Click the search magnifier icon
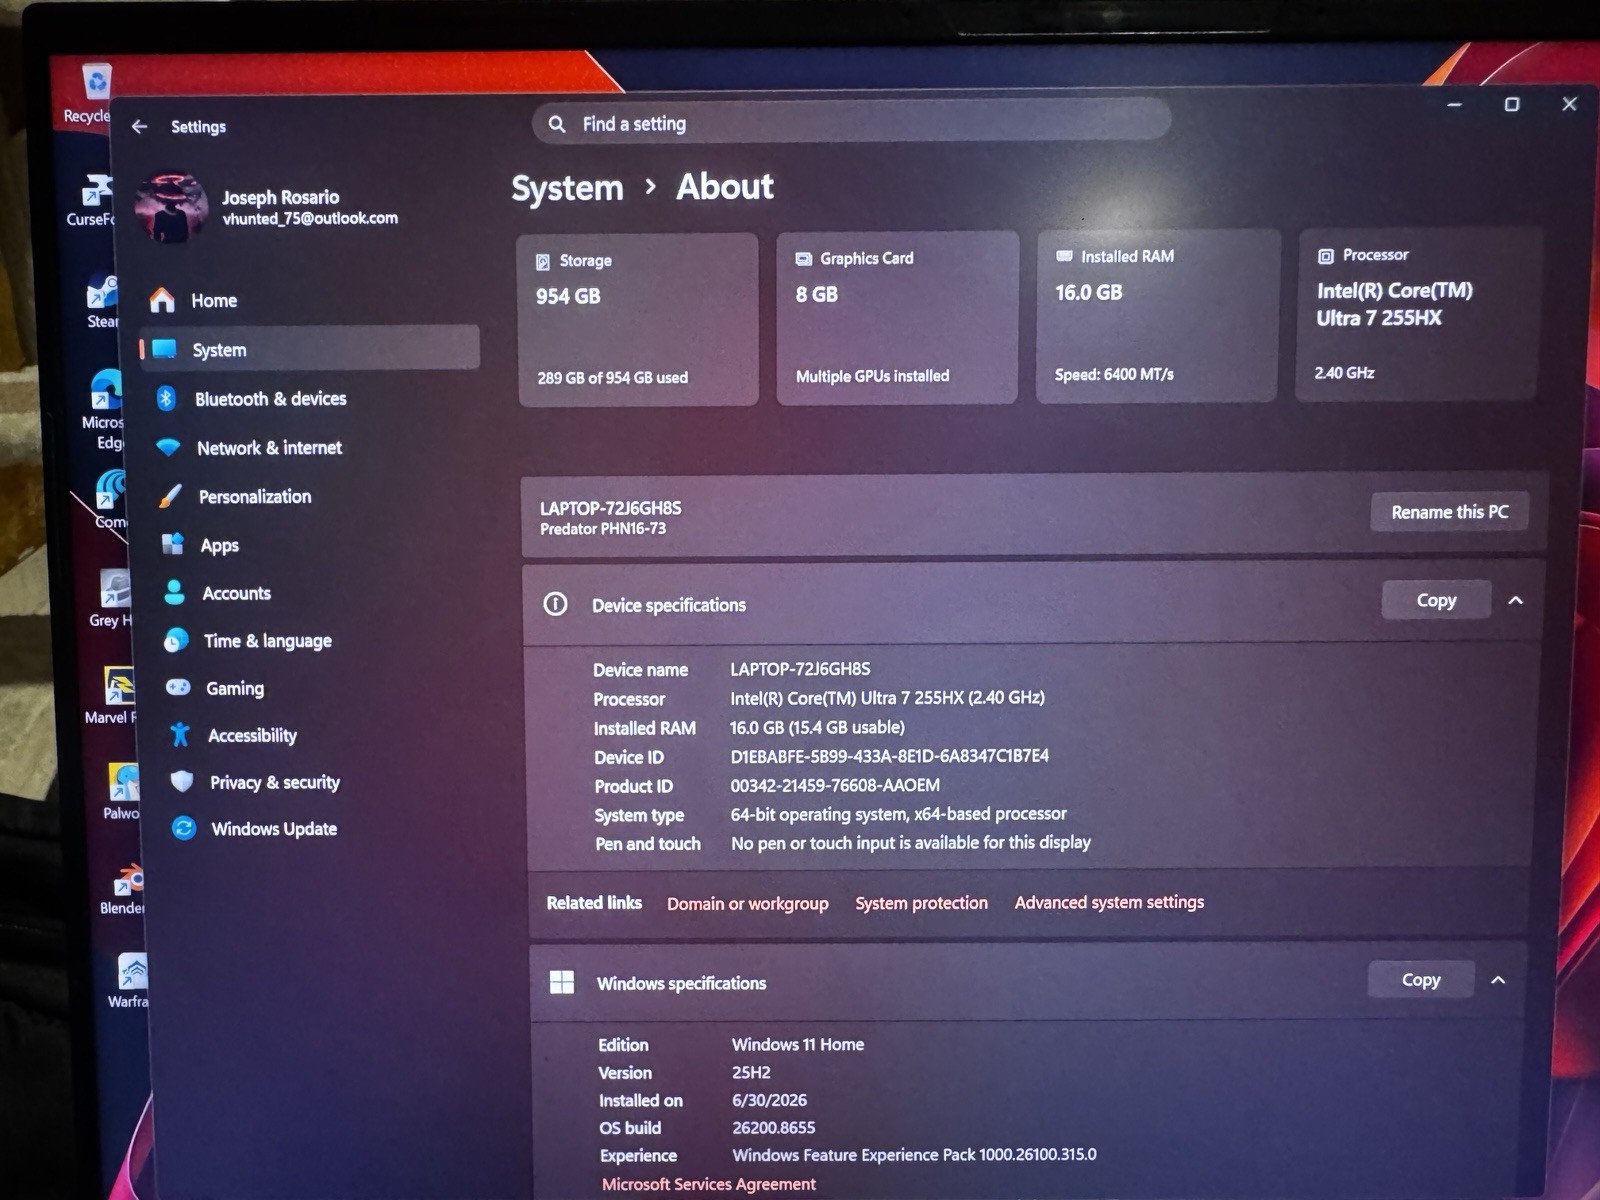The image size is (1600, 1200). click(x=557, y=124)
